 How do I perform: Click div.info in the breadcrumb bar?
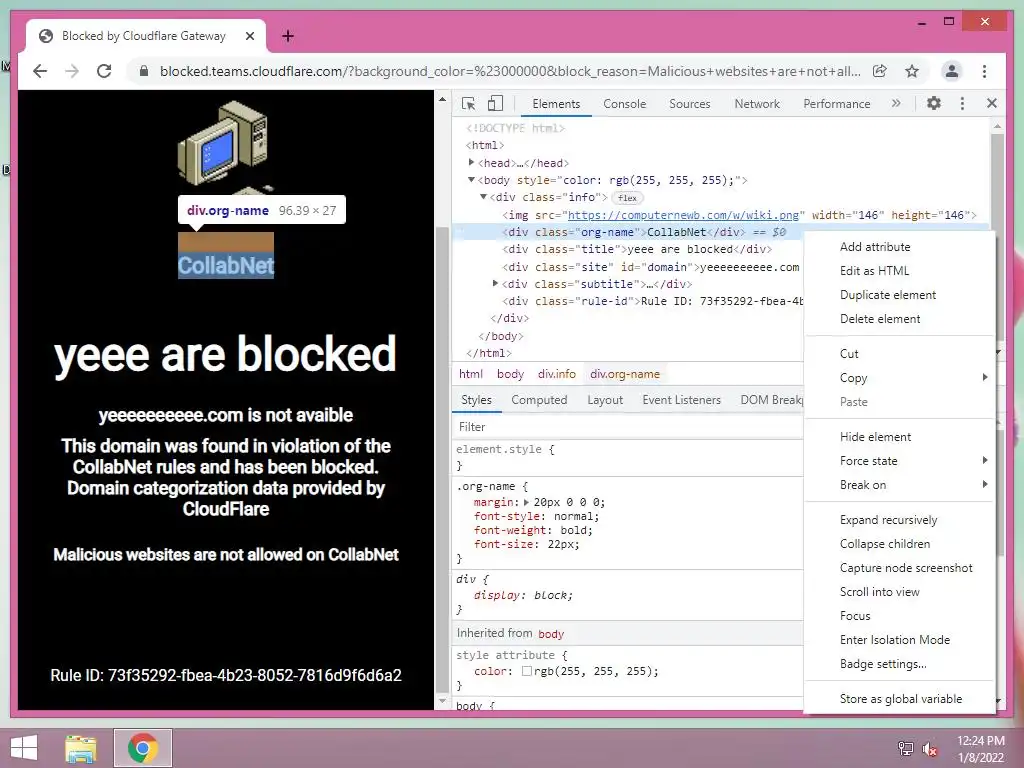point(557,374)
